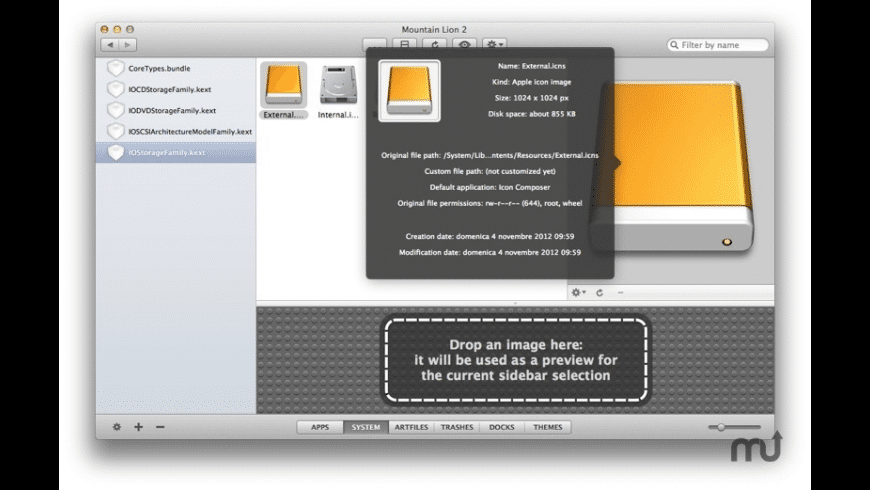Image resolution: width=870 pixels, height=490 pixels.
Task: Click the Original file permissions line
Action: (489, 204)
